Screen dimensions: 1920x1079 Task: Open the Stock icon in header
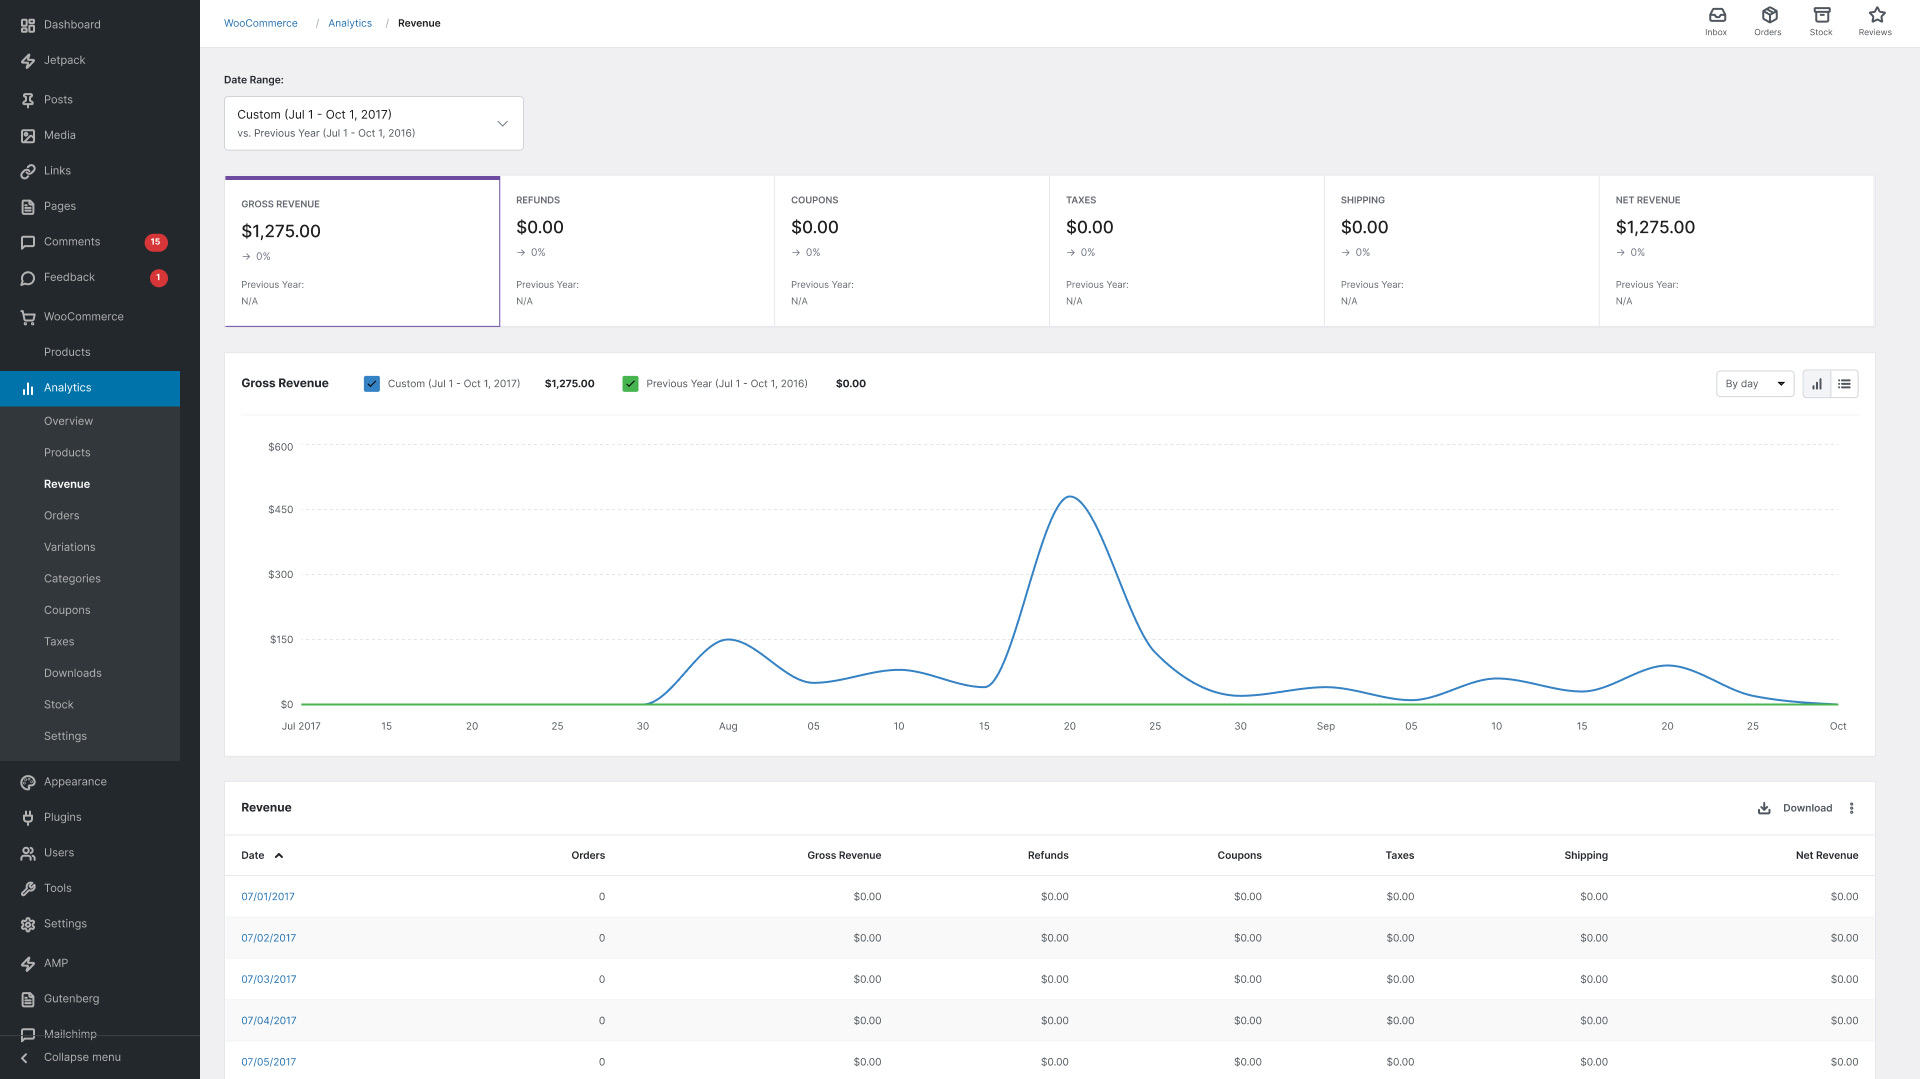1821,15
